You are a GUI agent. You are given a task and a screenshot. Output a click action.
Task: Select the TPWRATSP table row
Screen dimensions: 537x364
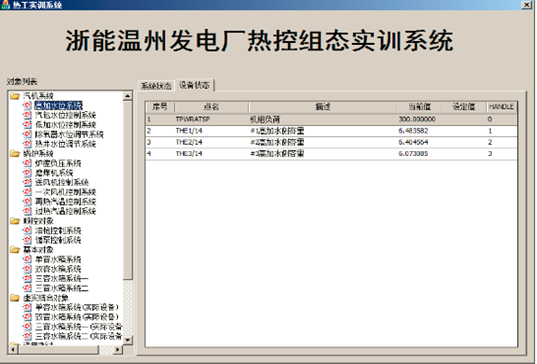tap(331, 119)
